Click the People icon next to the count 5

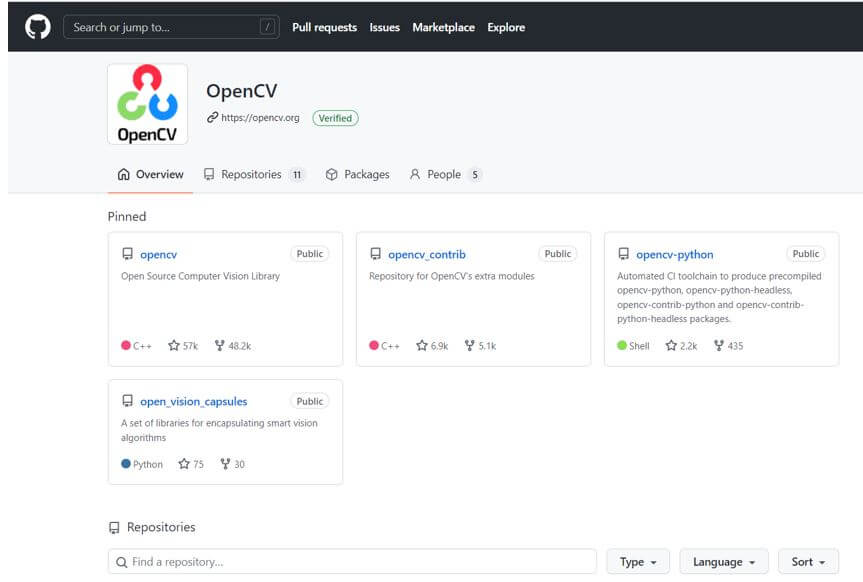pos(413,174)
